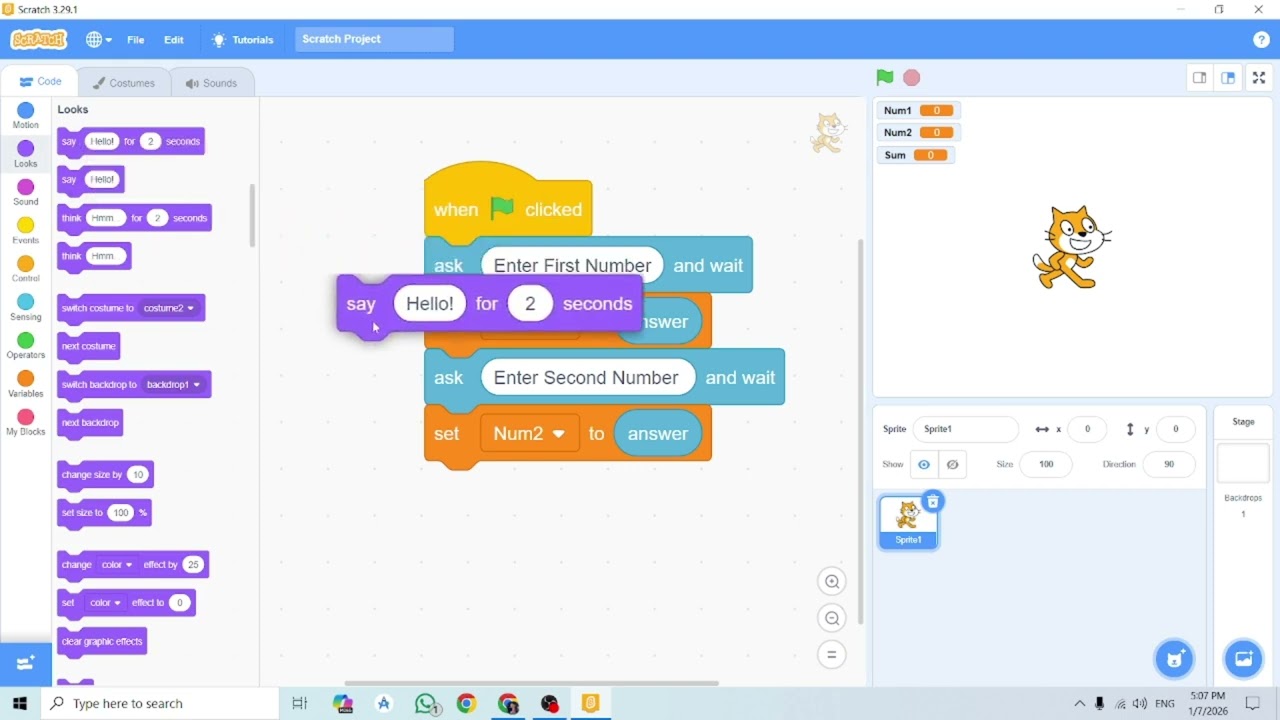This screenshot has width=1280, height=720.
Task: Edit the Enter First Number text
Action: [x=572, y=266]
